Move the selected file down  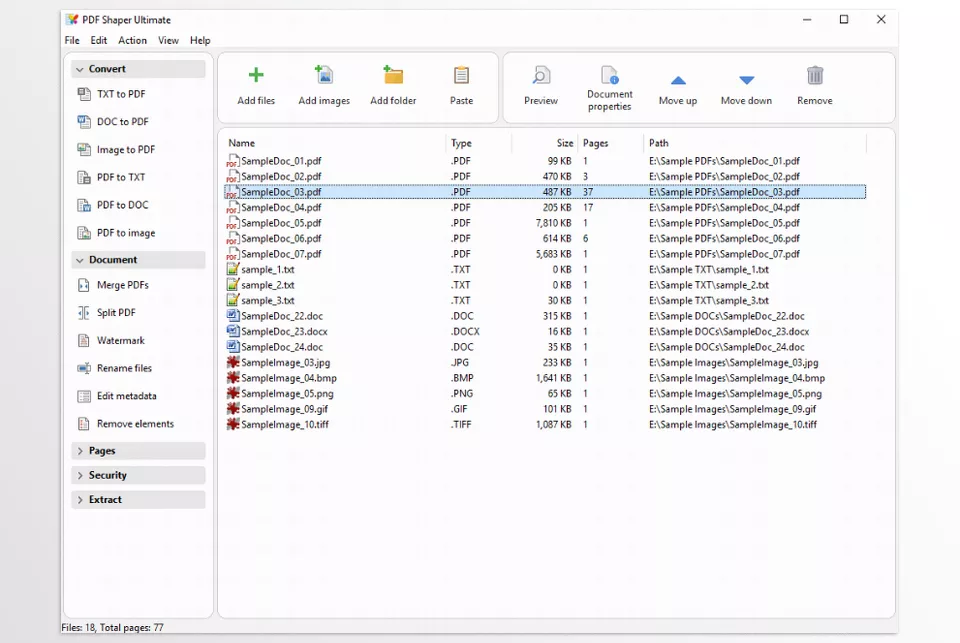tap(746, 79)
